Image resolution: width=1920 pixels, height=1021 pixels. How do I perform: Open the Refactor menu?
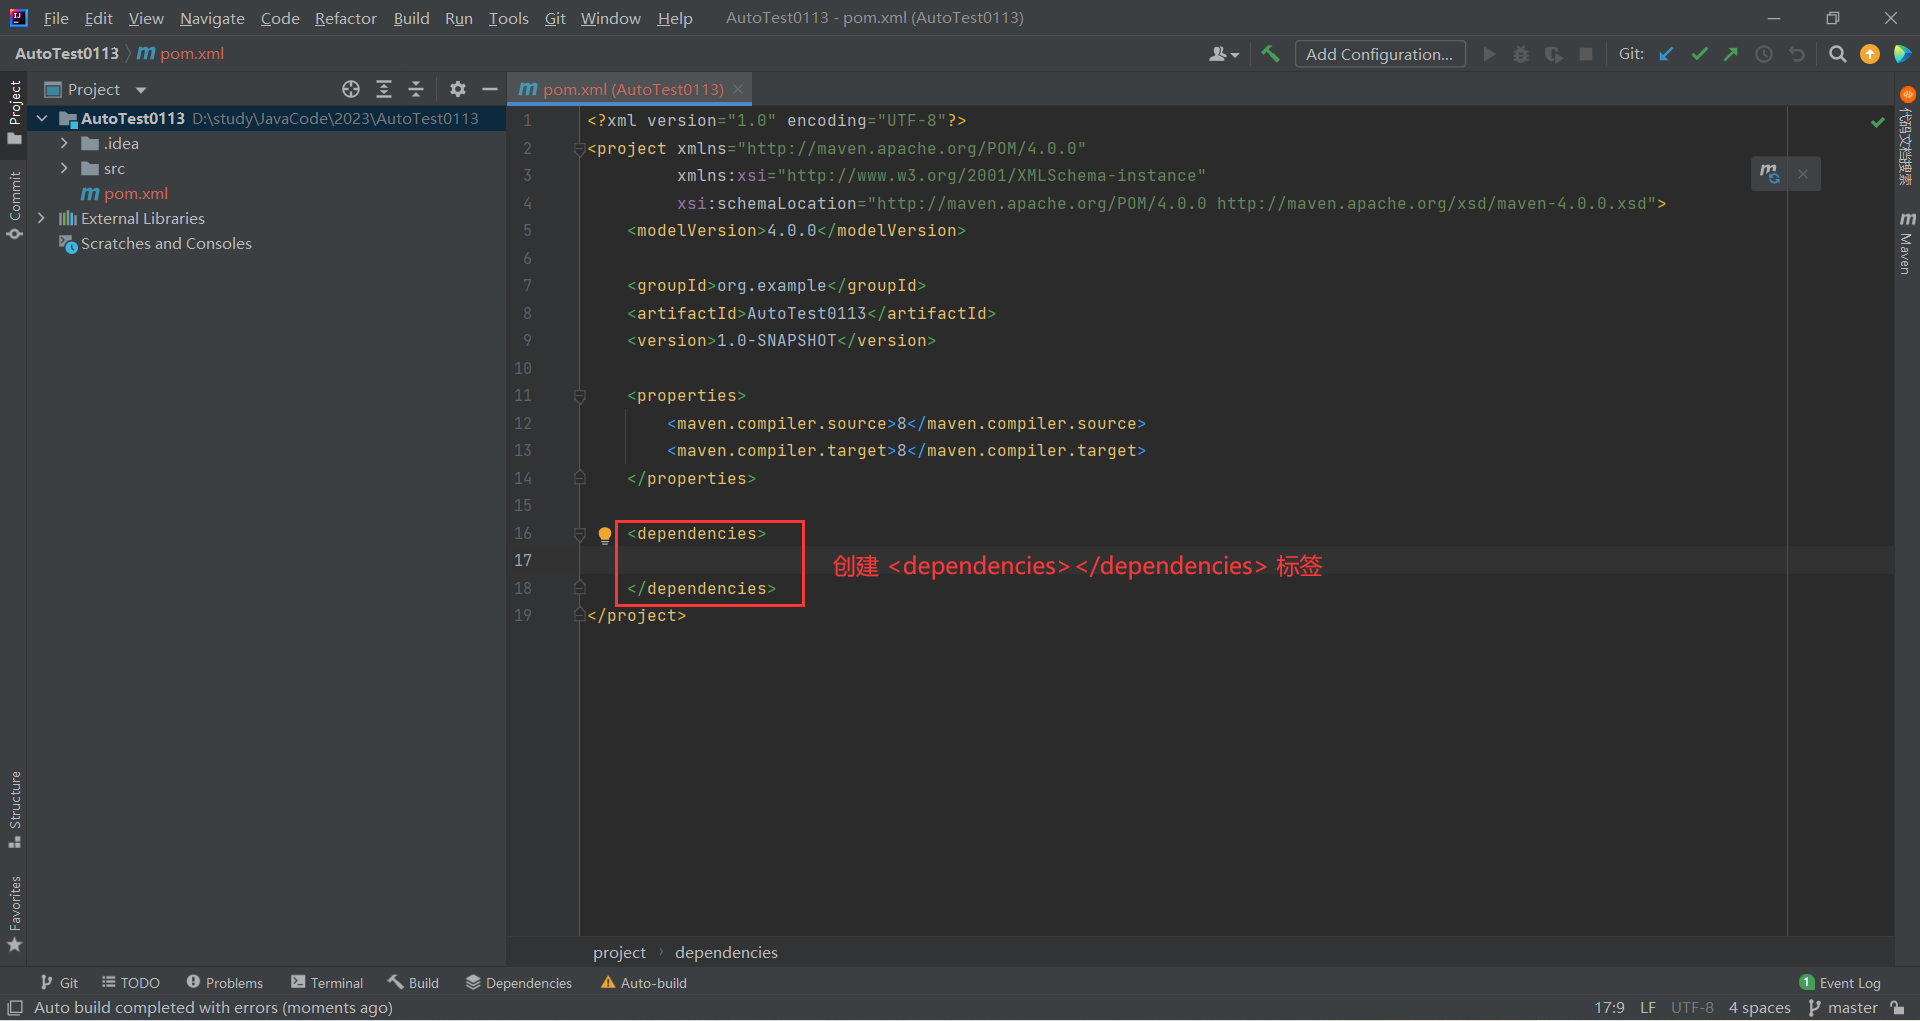[x=345, y=18]
